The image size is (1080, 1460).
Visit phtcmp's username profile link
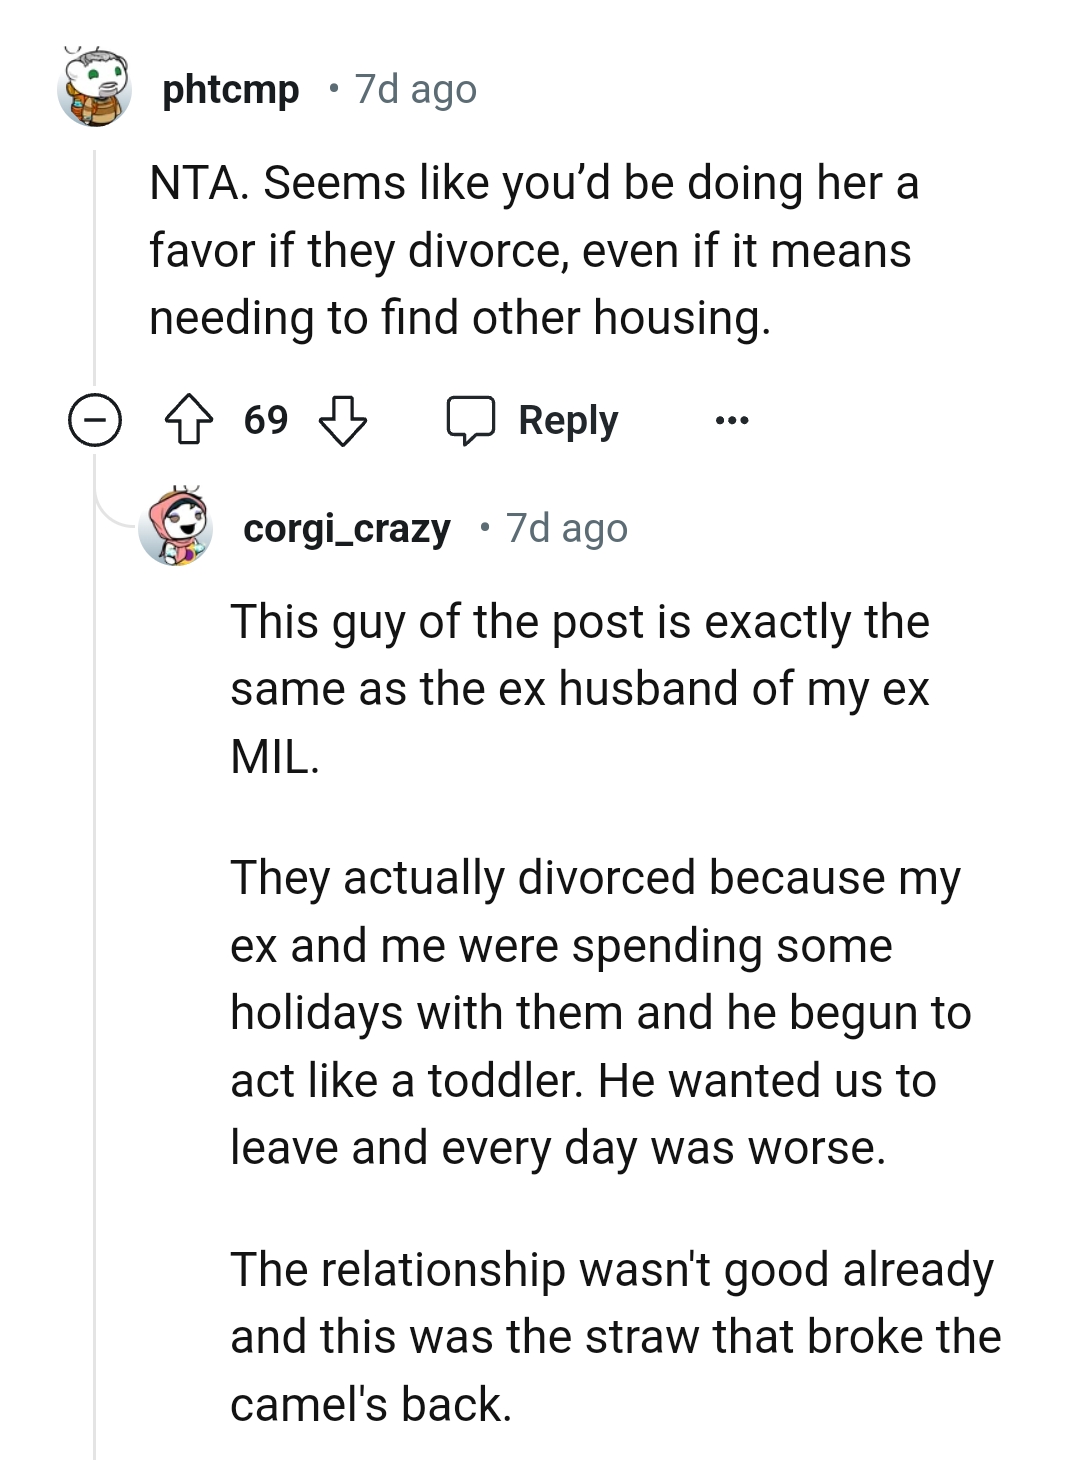230,90
